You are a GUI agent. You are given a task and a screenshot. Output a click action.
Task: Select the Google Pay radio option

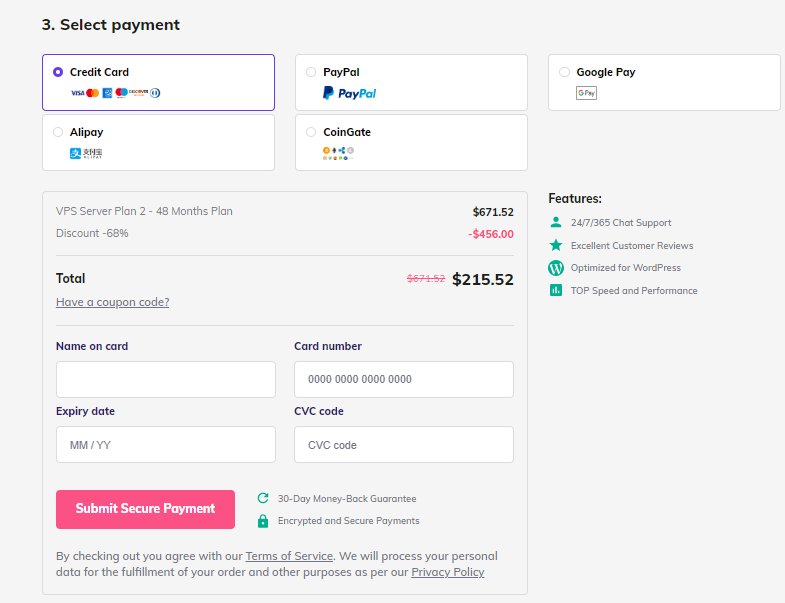point(565,72)
